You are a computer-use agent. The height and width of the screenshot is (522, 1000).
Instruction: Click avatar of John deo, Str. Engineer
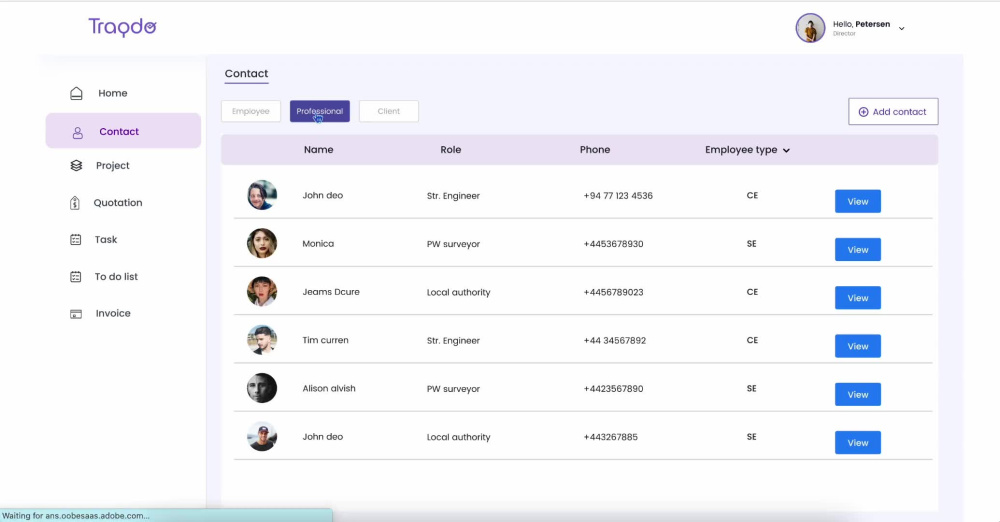(x=262, y=195)
